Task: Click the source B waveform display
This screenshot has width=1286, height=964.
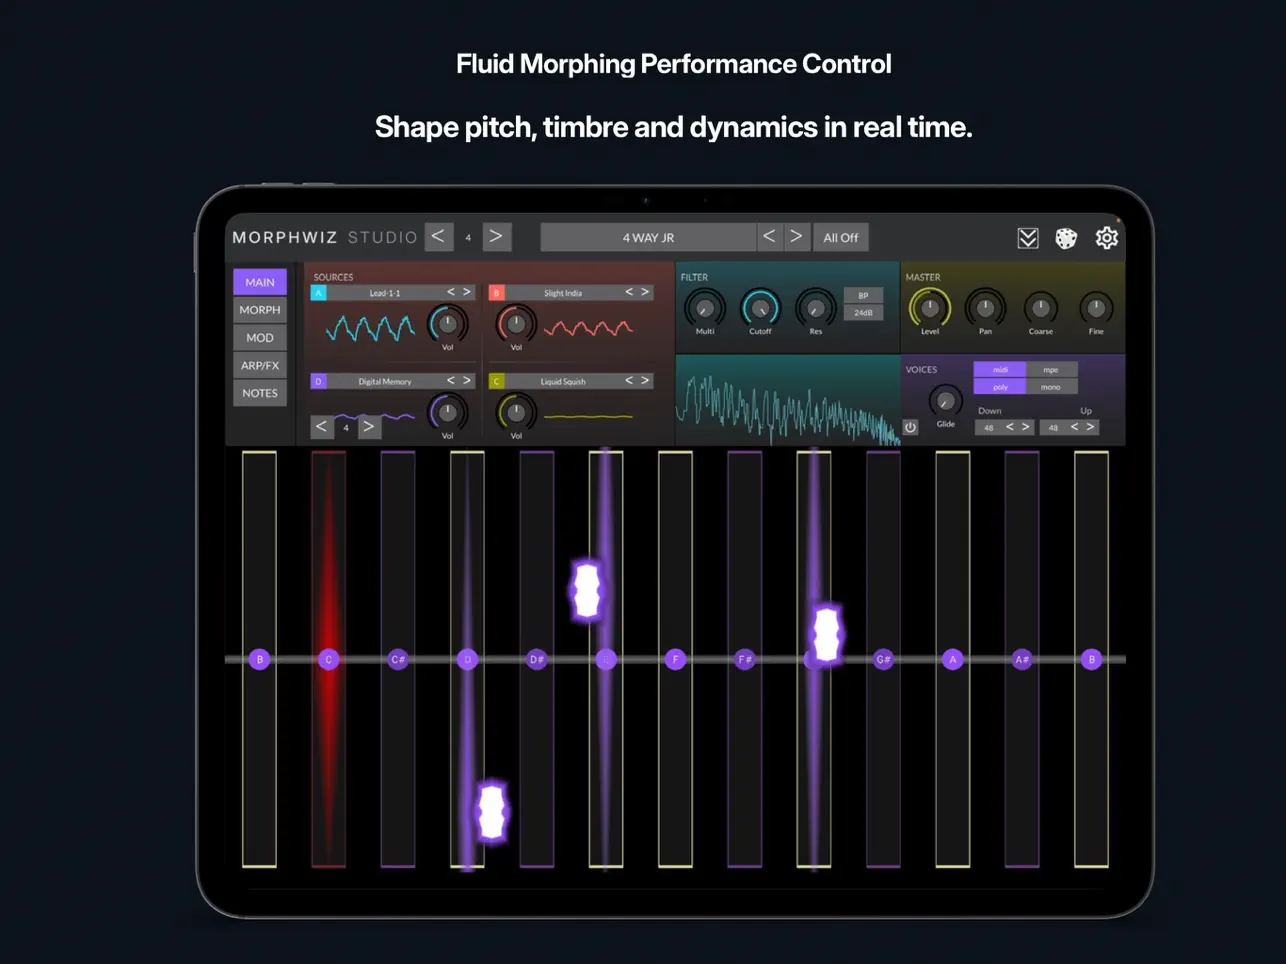Action: [x=588, y=327]
